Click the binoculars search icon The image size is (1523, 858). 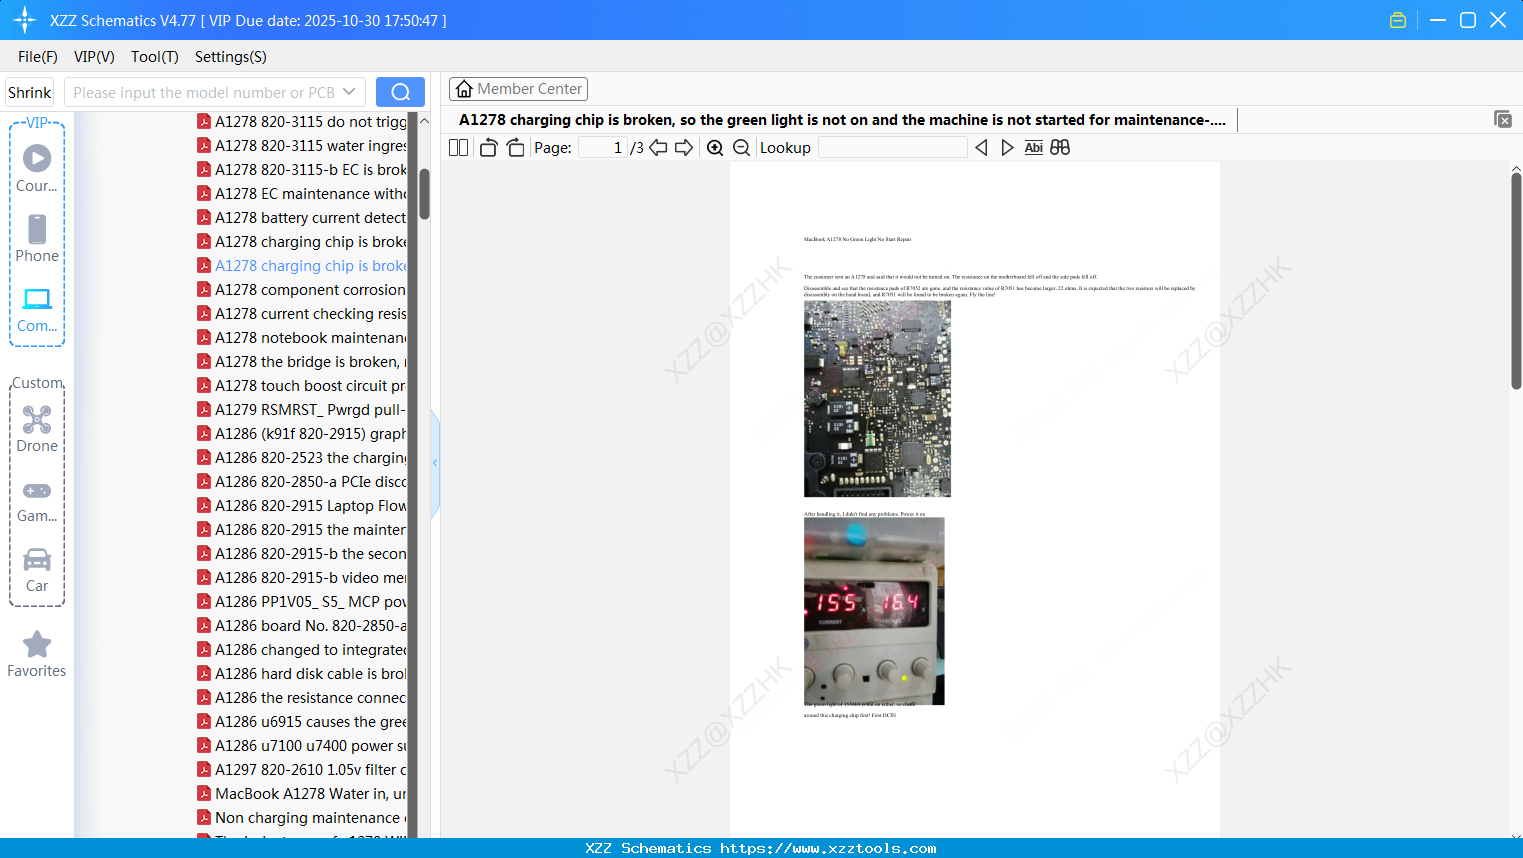click(x=1060, y=147)
